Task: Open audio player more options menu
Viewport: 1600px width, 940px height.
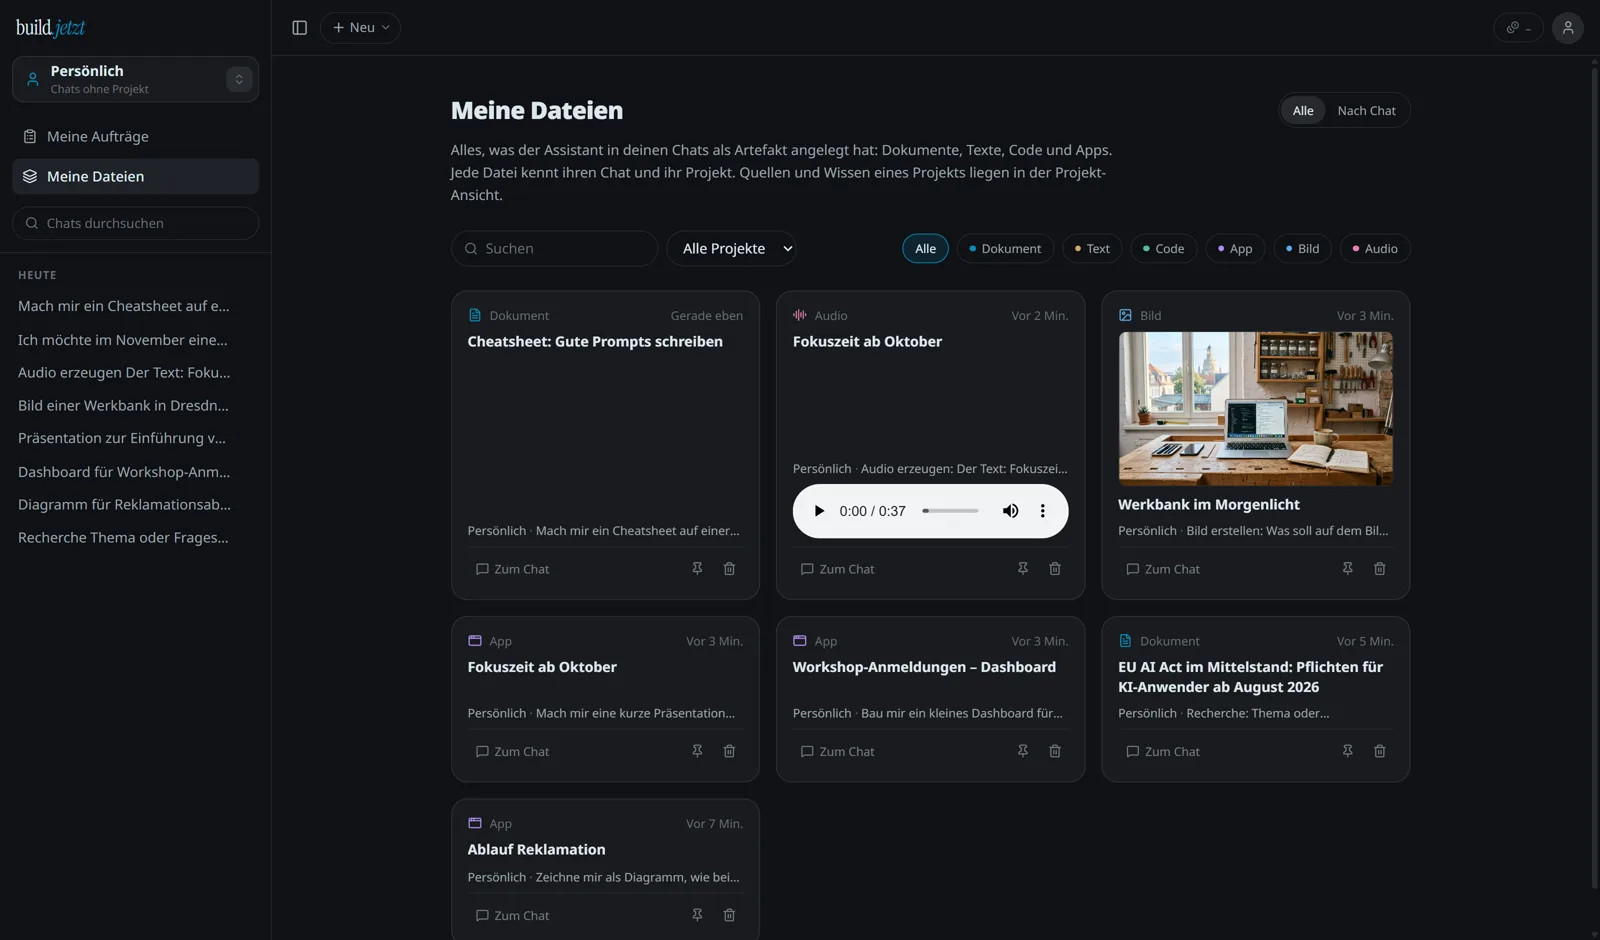Action: (1042, 511)
